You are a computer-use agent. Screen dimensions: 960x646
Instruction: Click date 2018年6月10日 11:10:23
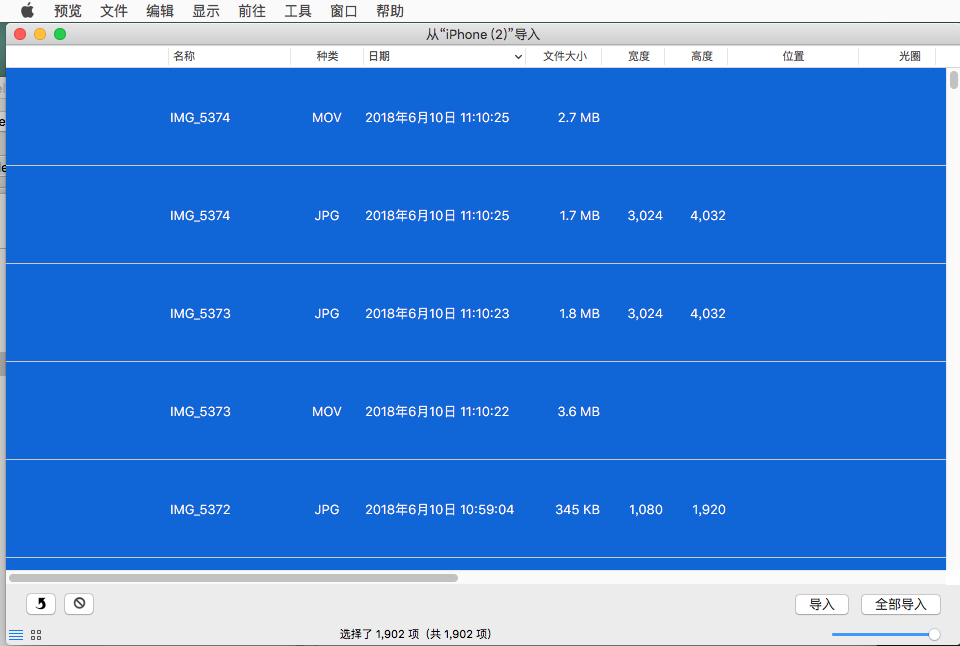pos(437,314)
